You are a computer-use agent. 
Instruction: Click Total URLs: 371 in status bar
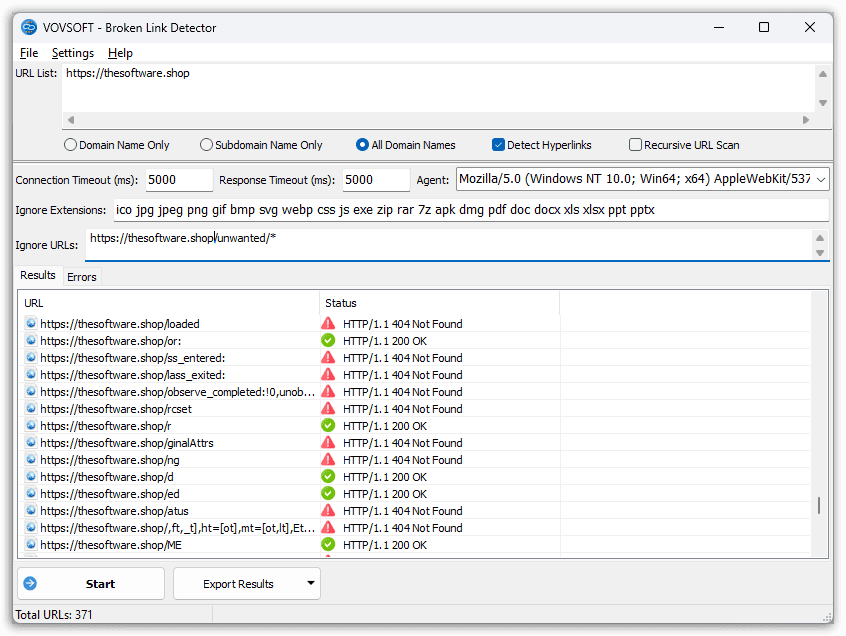tap(54, 614)
